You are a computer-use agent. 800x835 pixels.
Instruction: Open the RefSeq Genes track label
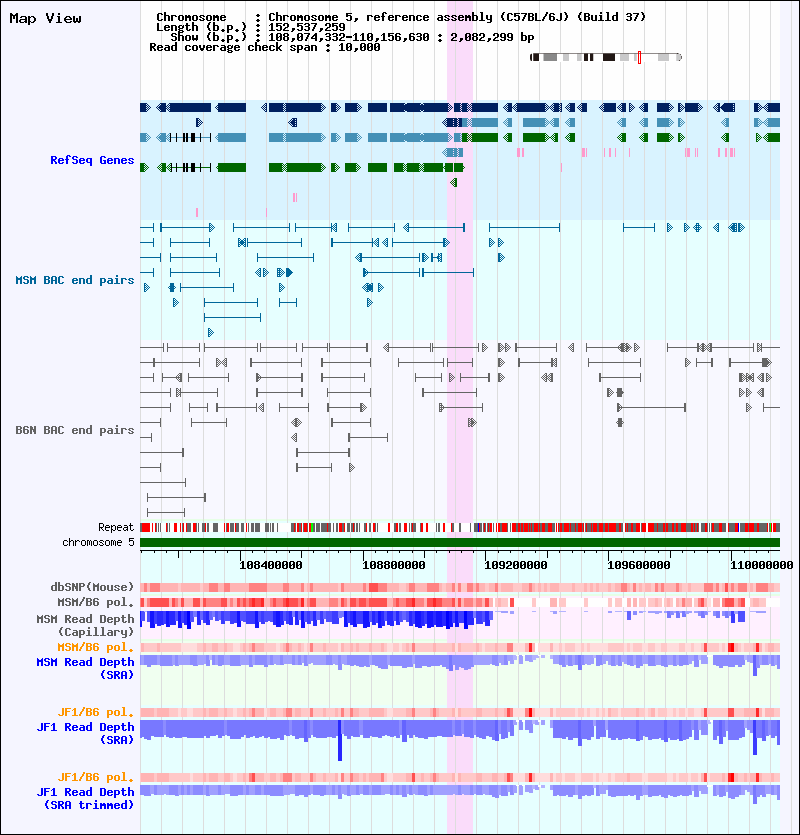92,160
